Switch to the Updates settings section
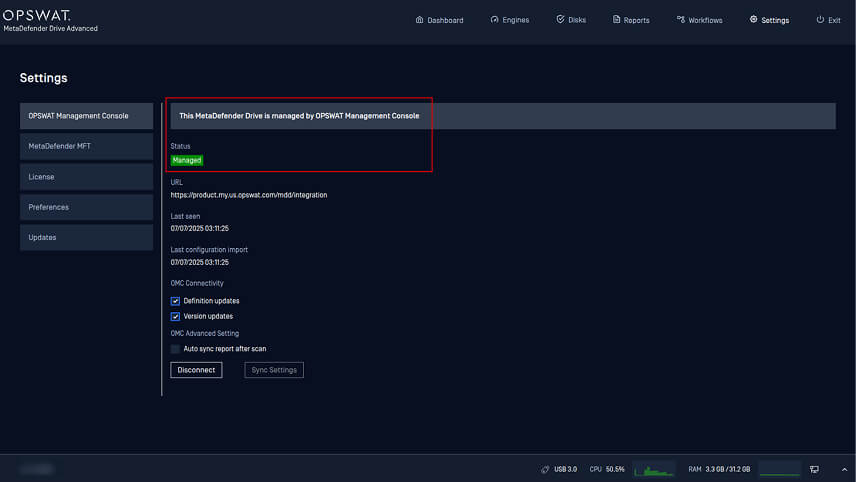The image size is (856, 482). coord(86,238)
